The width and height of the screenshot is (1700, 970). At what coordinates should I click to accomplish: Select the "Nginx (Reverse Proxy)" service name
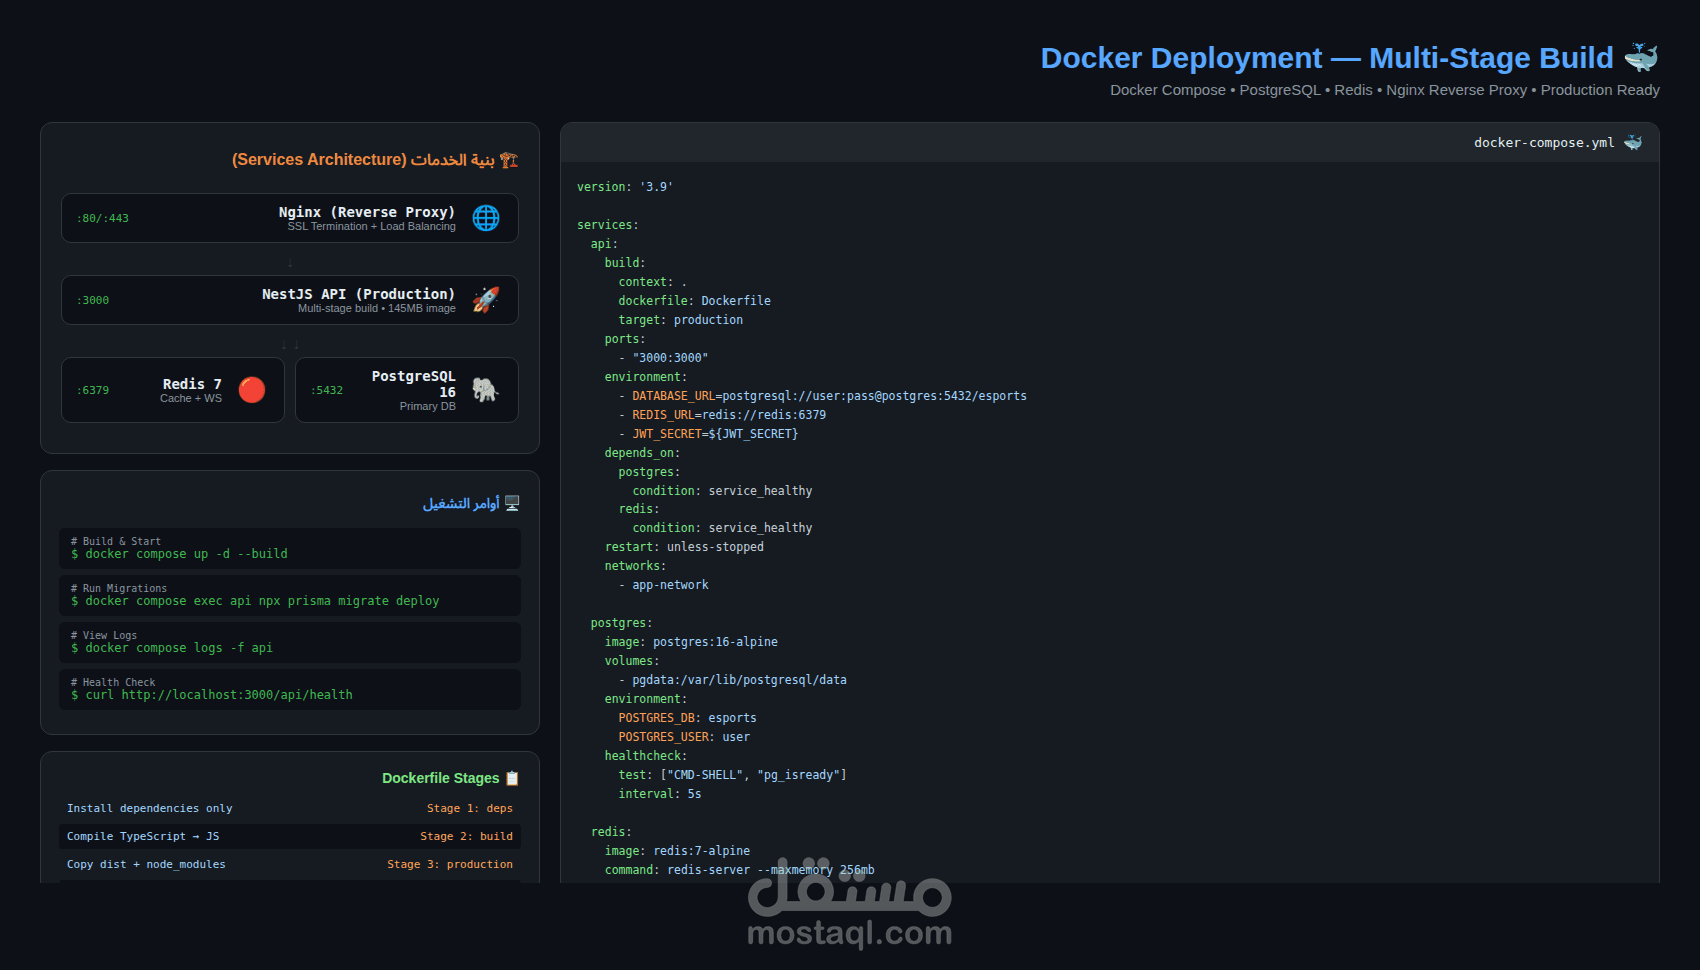[x=367, y=212]
